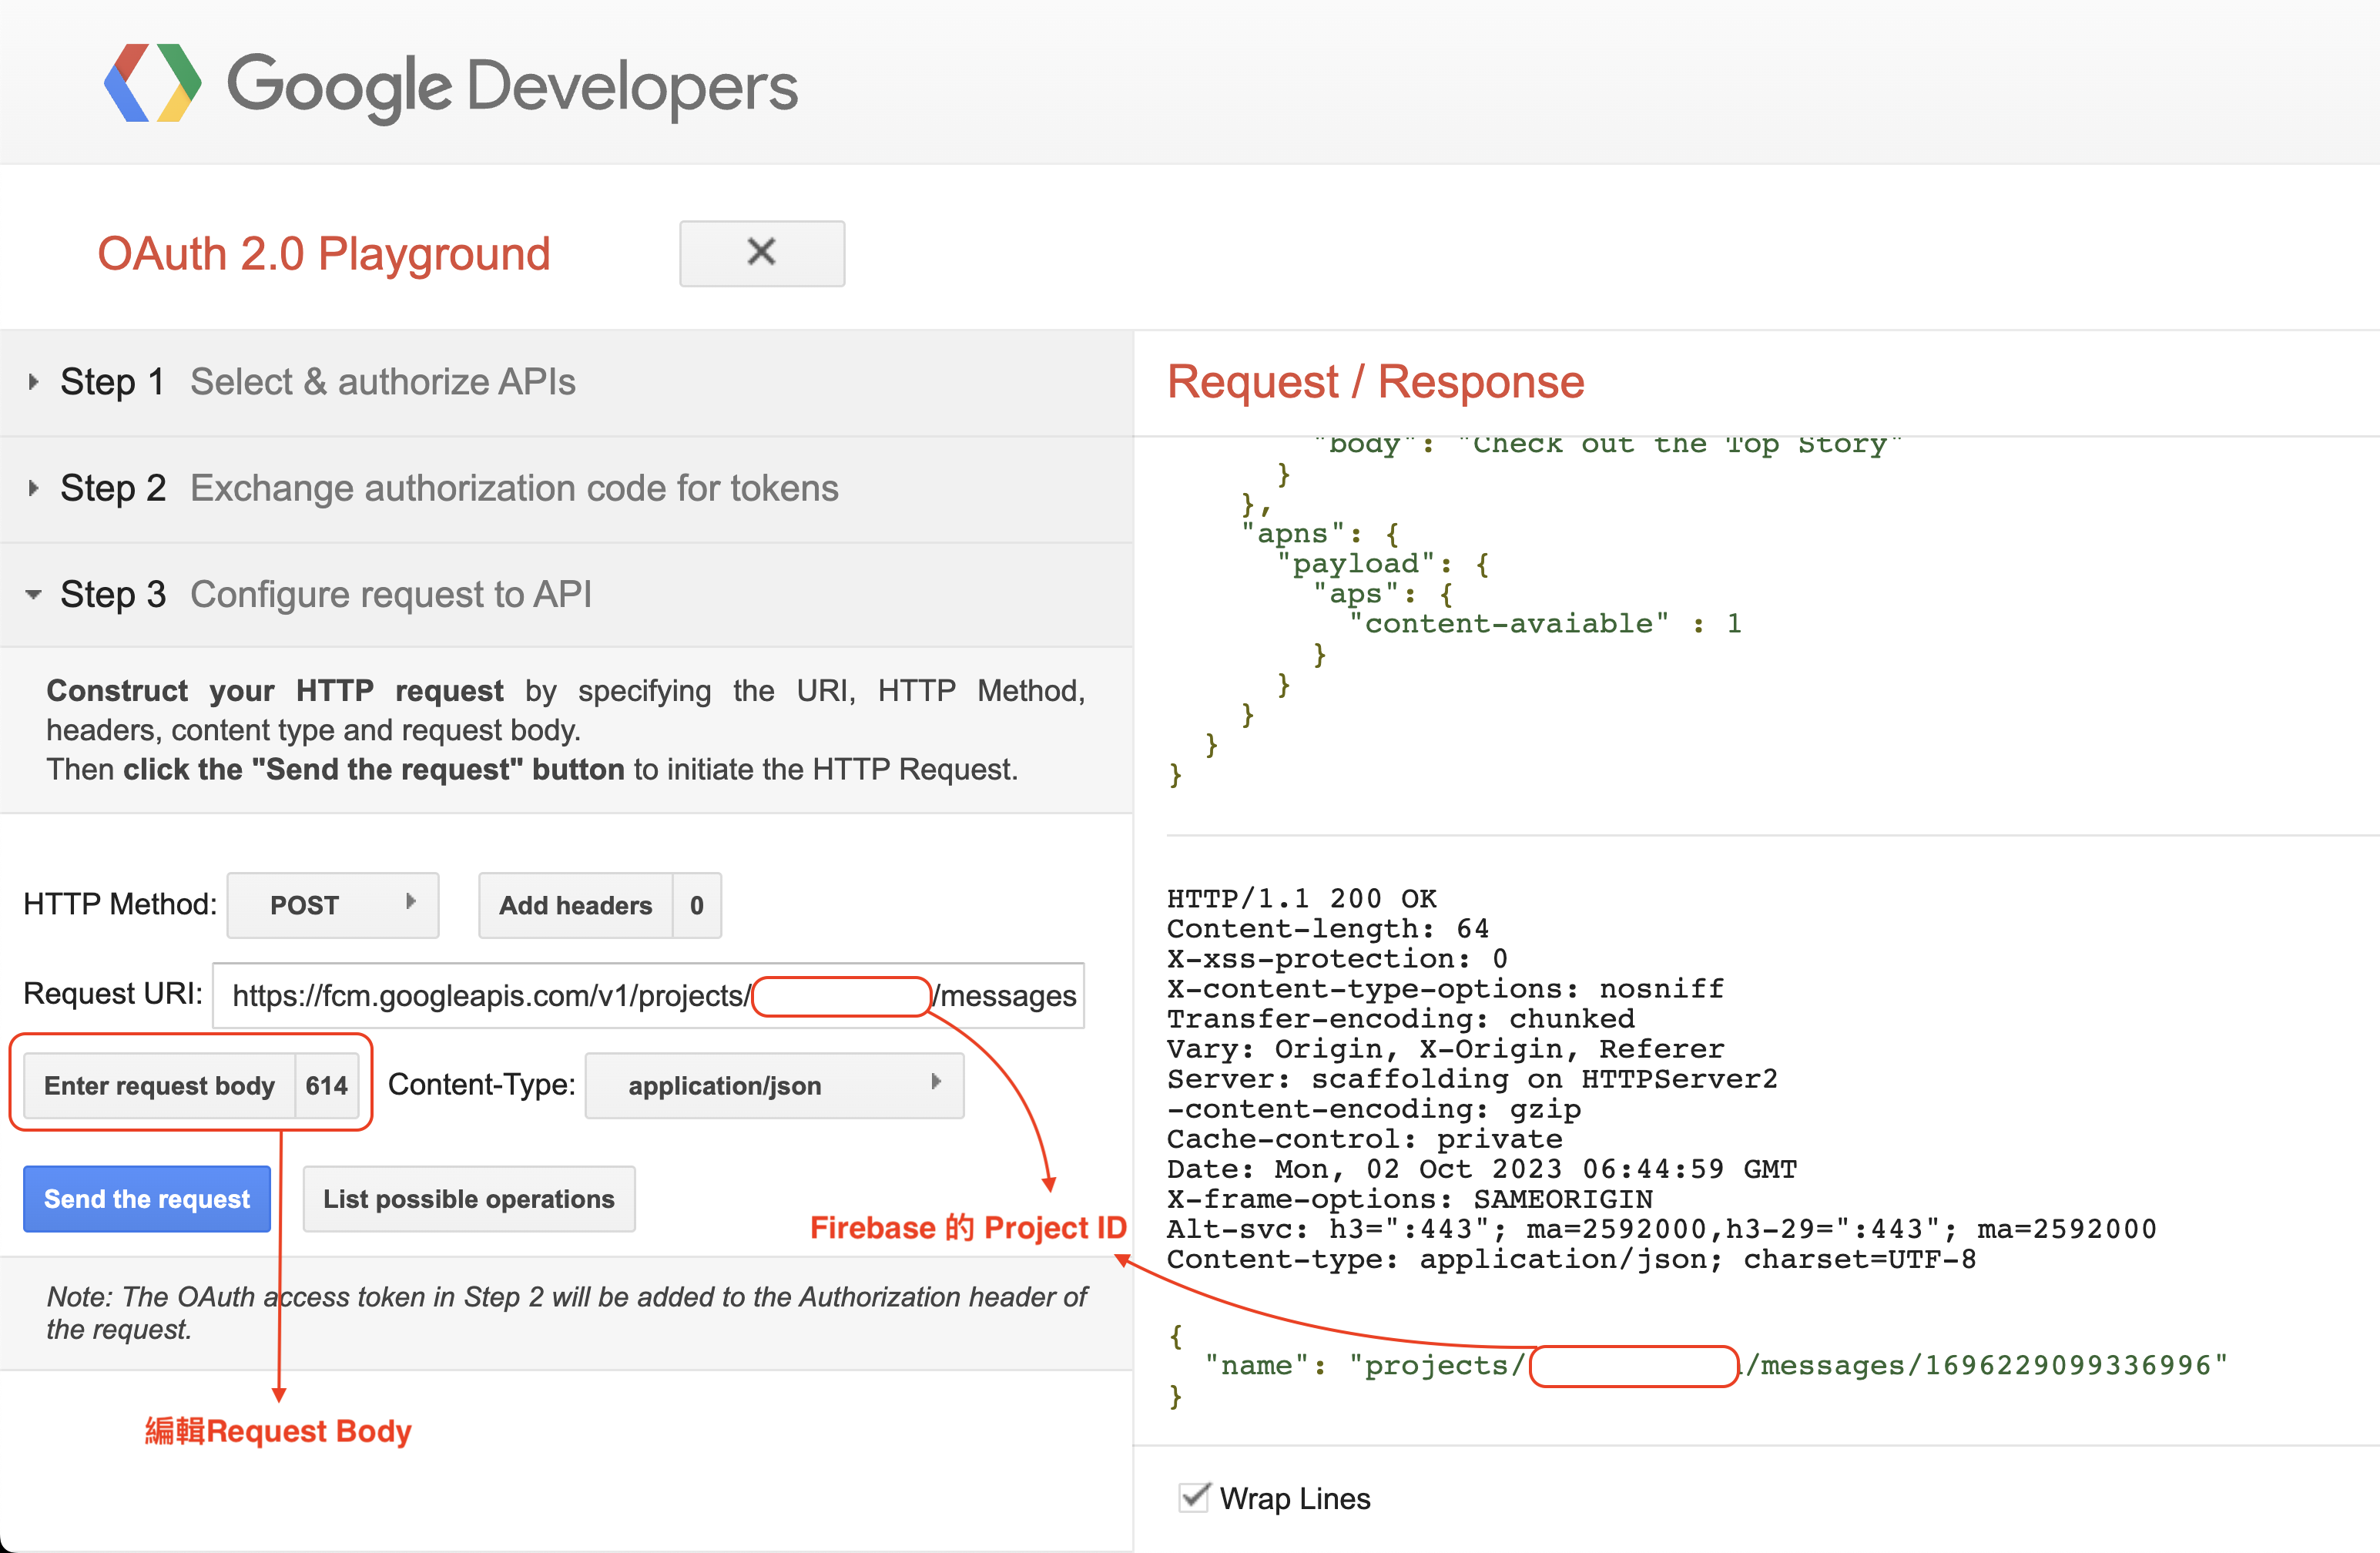The width and height of the screenshot is (2380, 1553).
Task: Expand Step 2 Exchange authorization code
Action: coord(448,488)
